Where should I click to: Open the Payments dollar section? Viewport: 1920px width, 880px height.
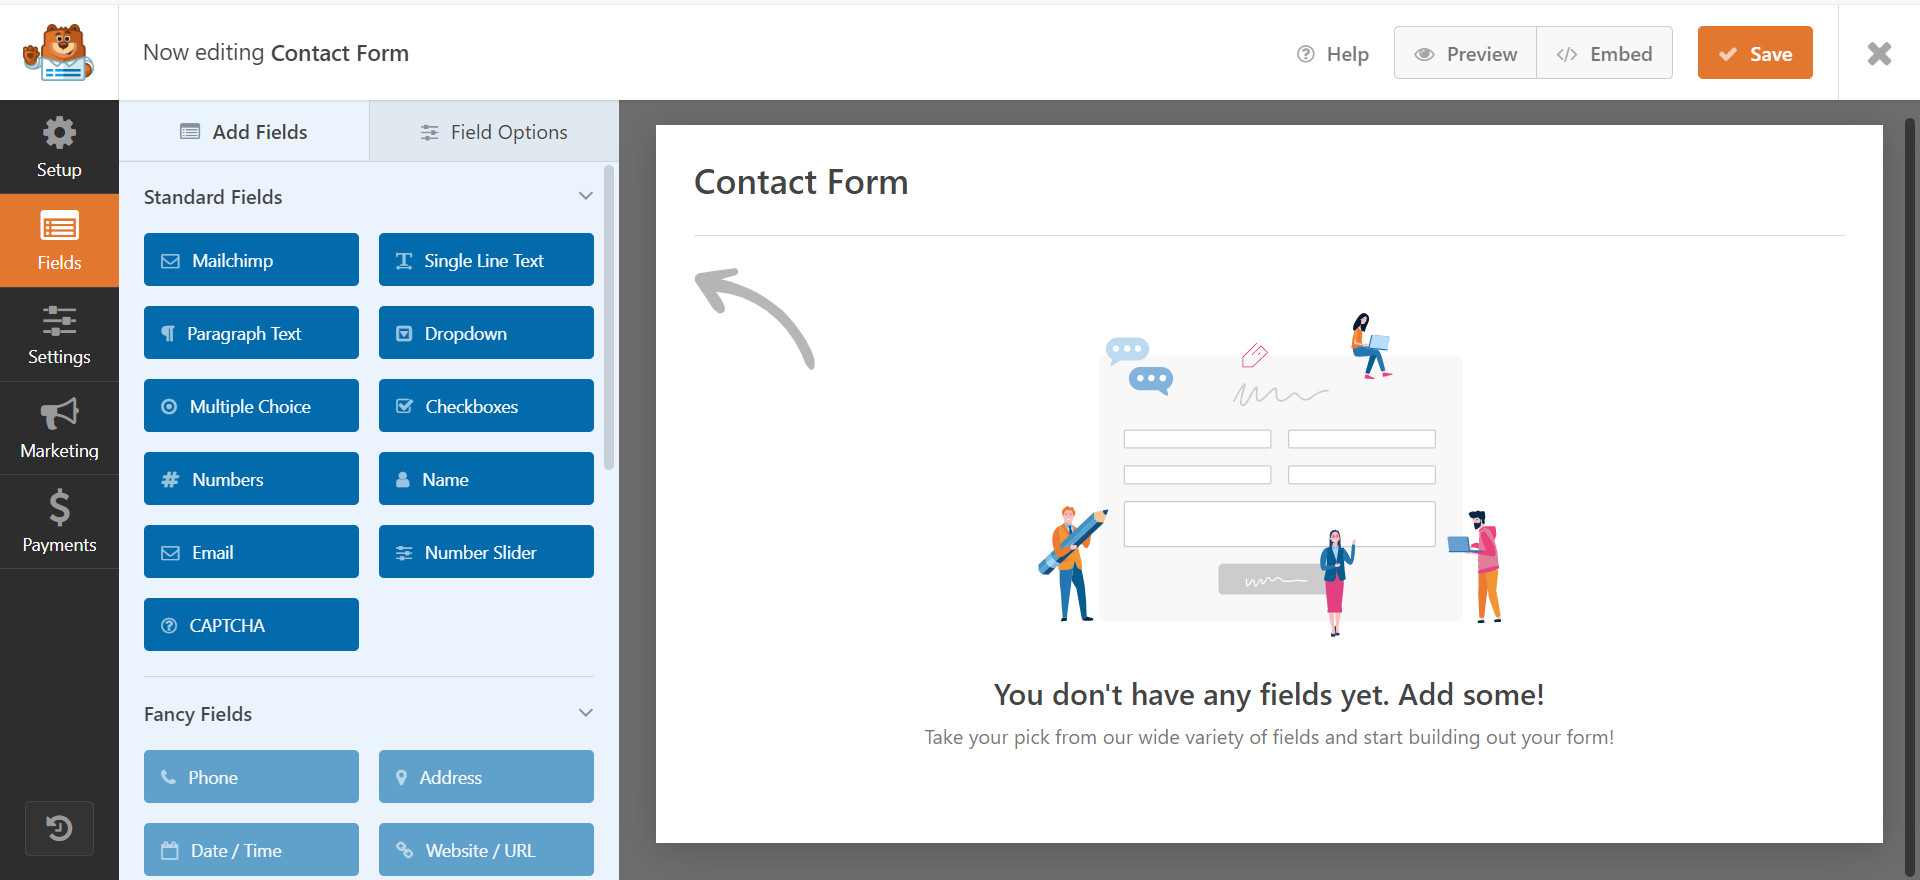click(59, 521)
